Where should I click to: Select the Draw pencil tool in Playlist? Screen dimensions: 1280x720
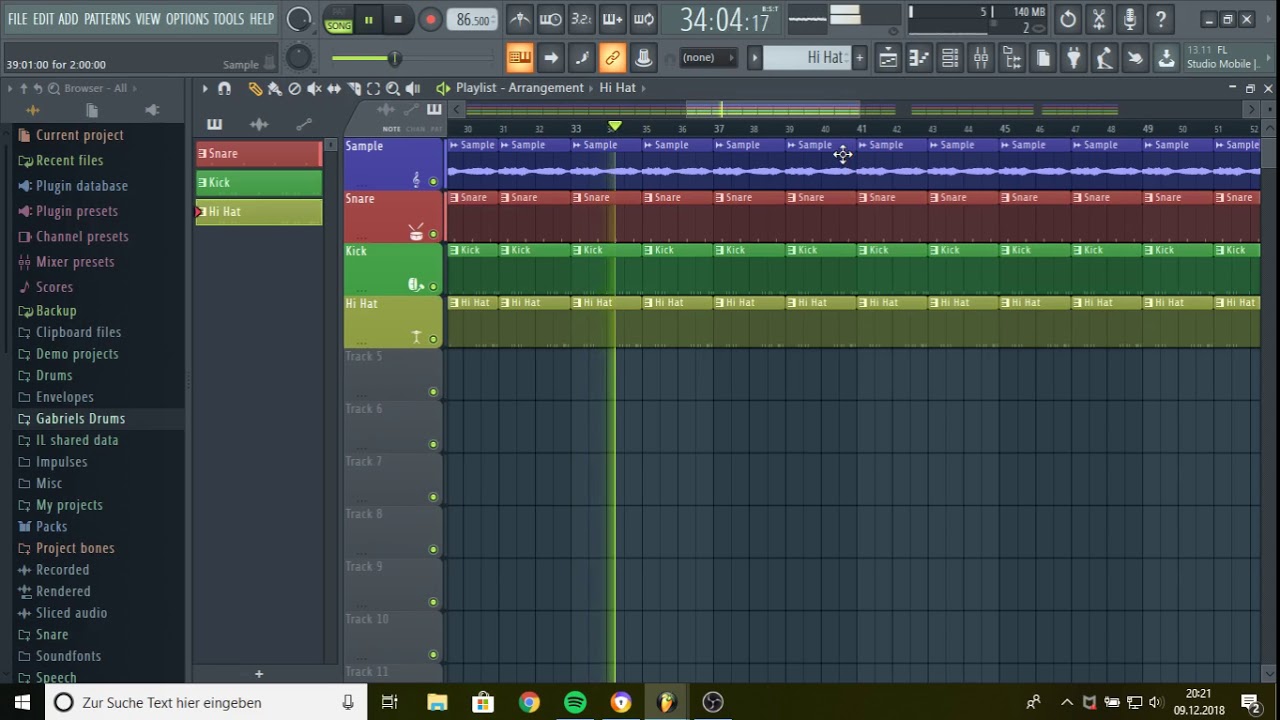tap(255, 89)
